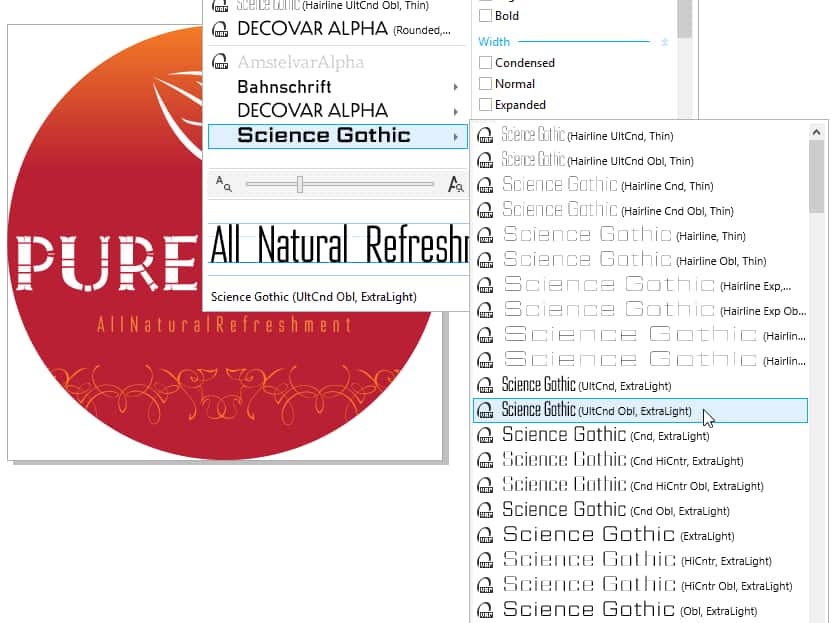Expand the Bahnschrift font submenu arrow
This screenshot has width=833, height=623.
pos(456,87)
